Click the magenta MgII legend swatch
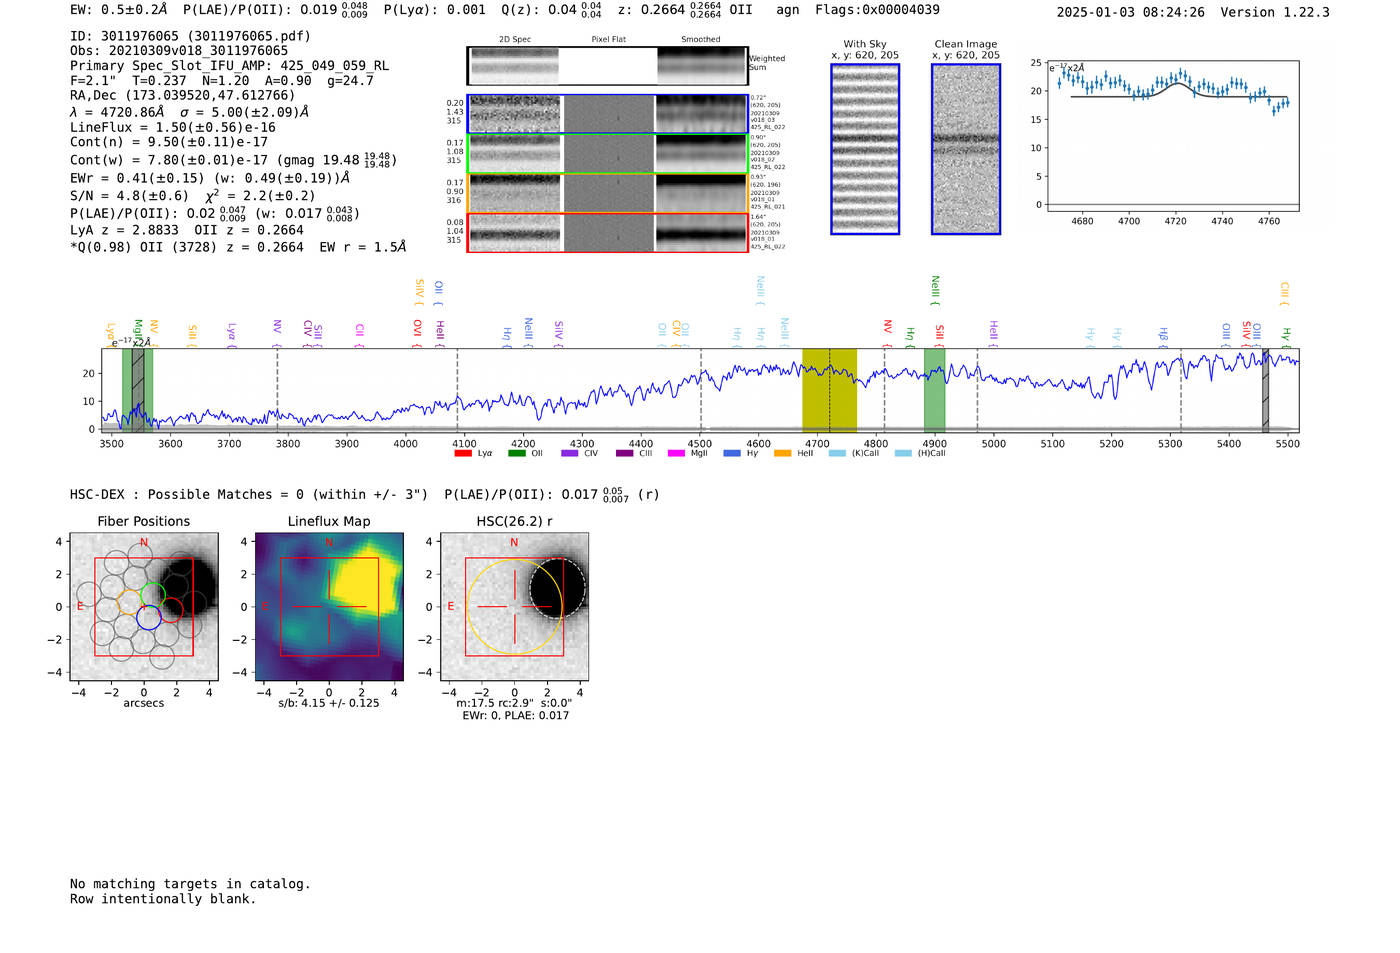Viewport: 1400px width, 953px height. [676, 453]
